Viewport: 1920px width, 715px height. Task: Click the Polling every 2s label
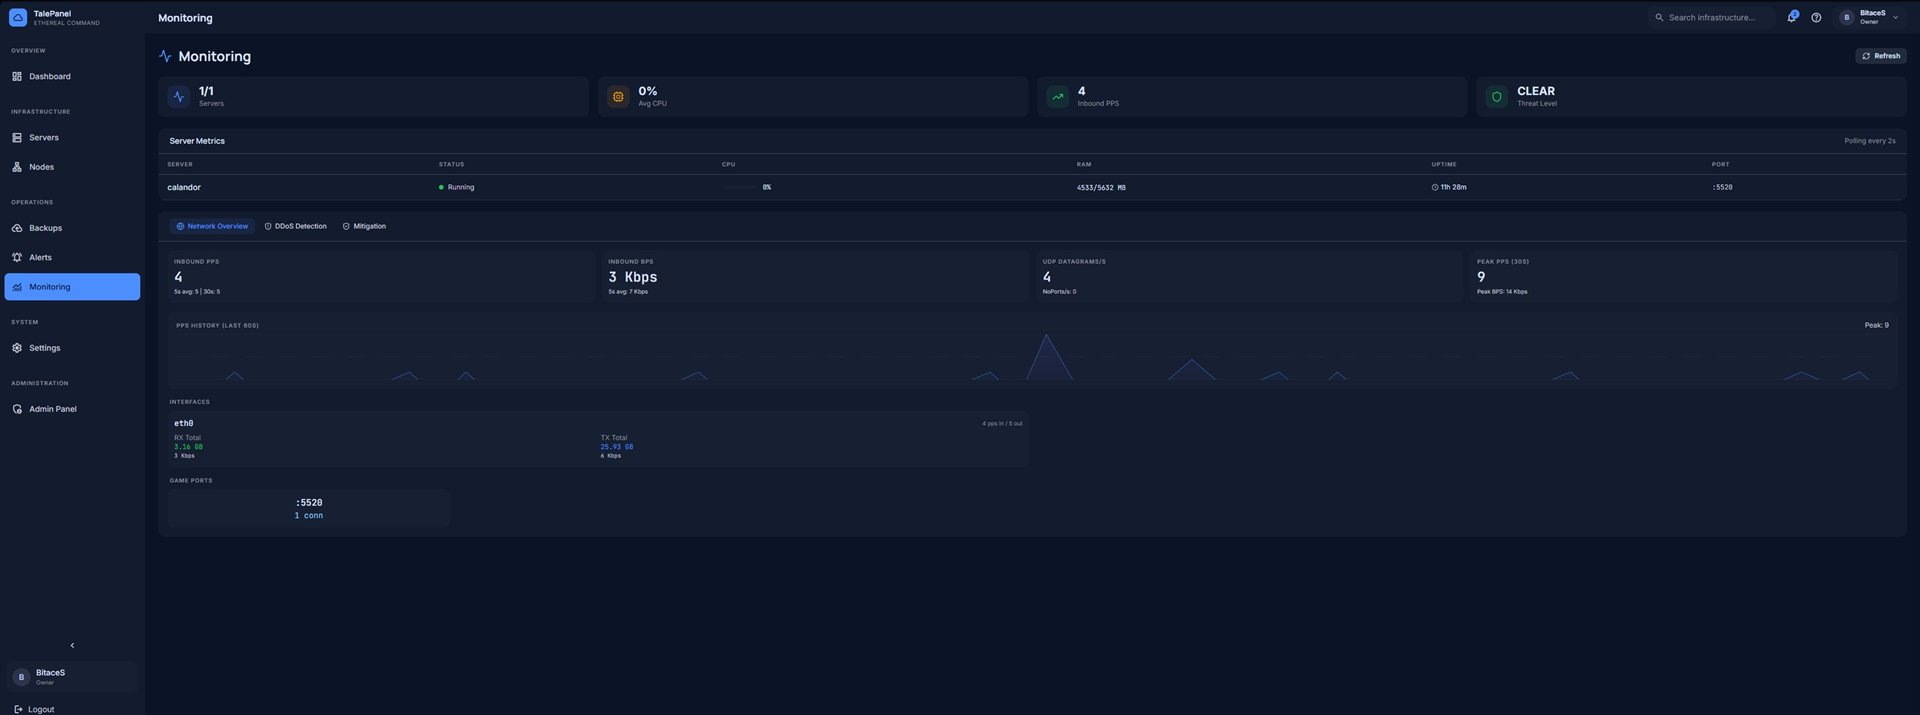(1870, 141)
